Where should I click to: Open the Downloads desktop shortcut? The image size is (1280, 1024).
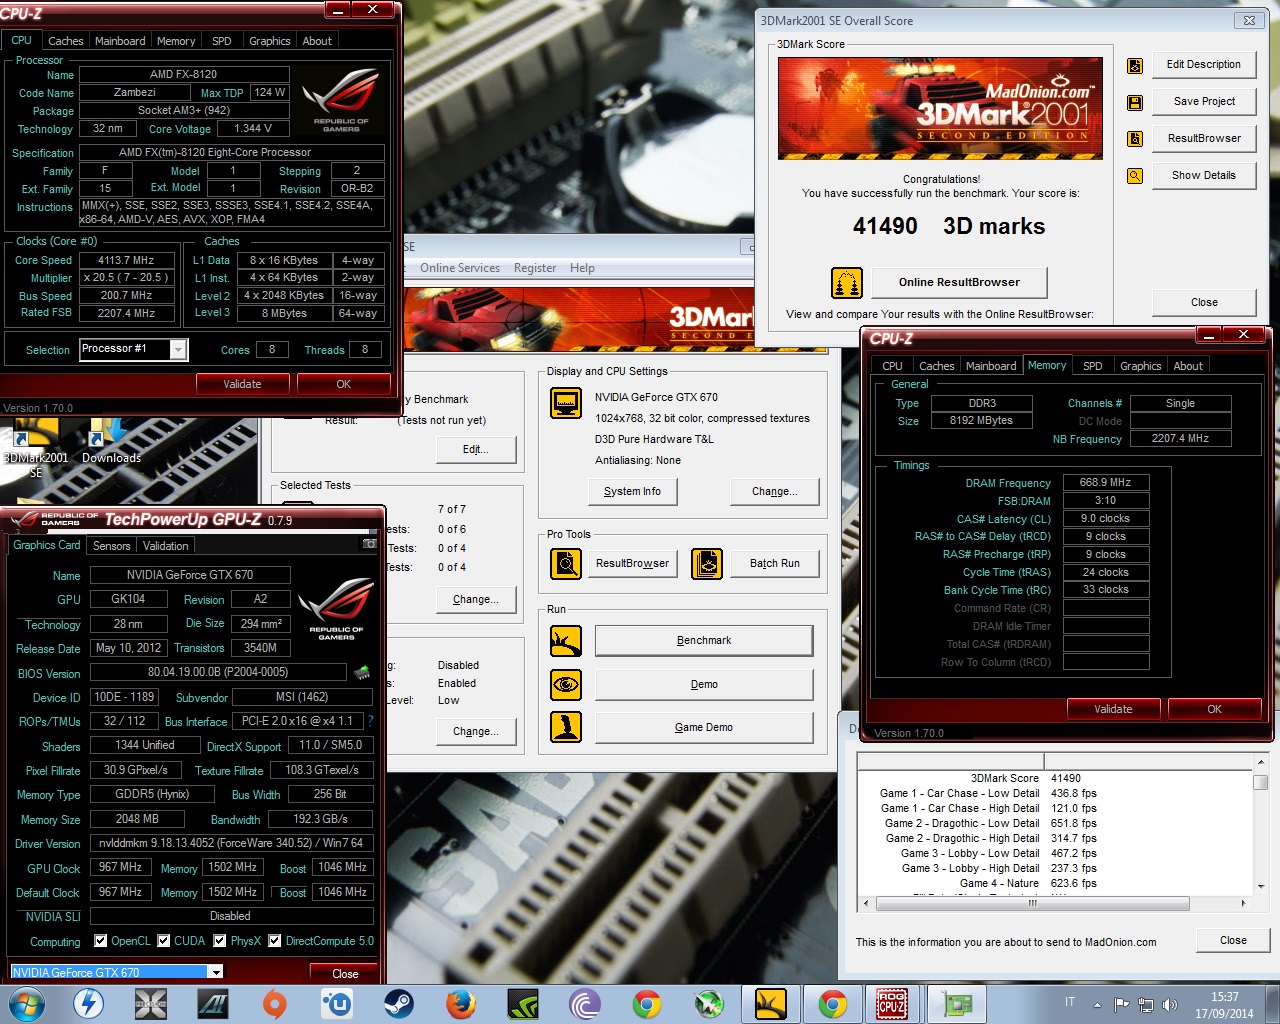111,442
